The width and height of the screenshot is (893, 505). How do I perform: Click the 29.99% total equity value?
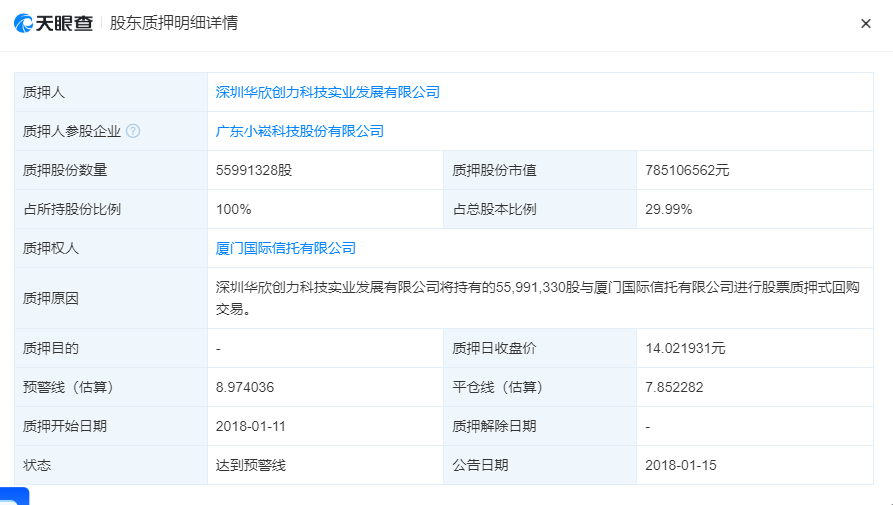point(669,210)
